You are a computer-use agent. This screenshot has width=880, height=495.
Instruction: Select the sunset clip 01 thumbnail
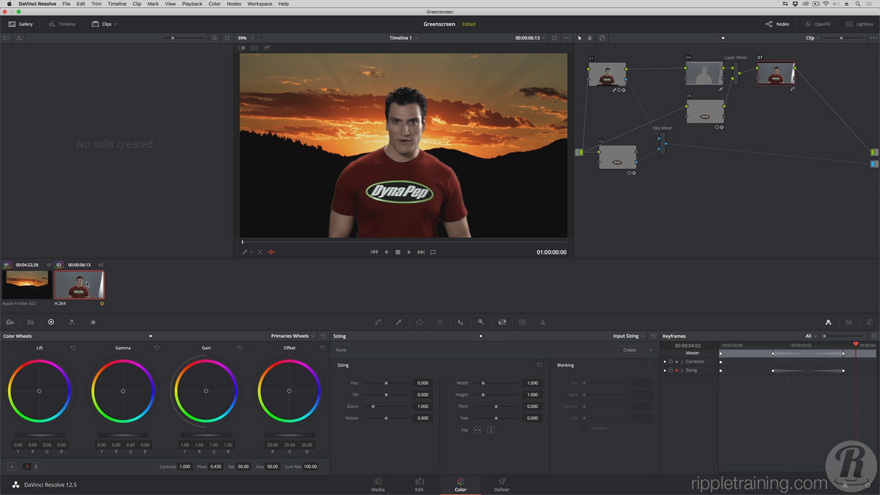point(26,285)
